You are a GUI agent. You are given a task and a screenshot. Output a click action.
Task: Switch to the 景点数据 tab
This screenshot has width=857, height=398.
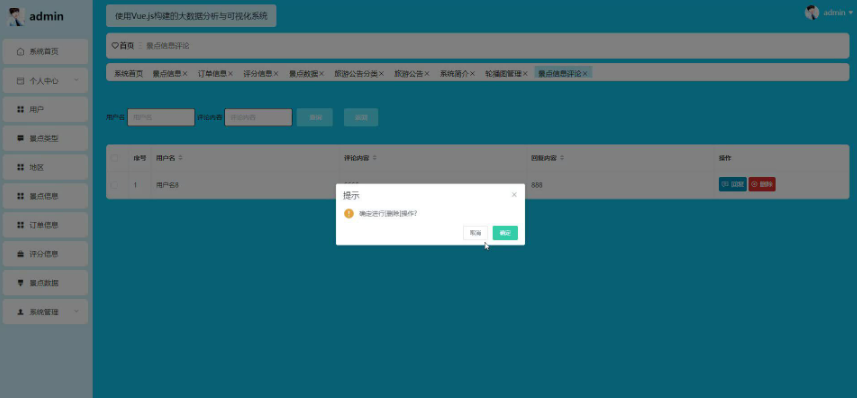click(x=303, y=73)
